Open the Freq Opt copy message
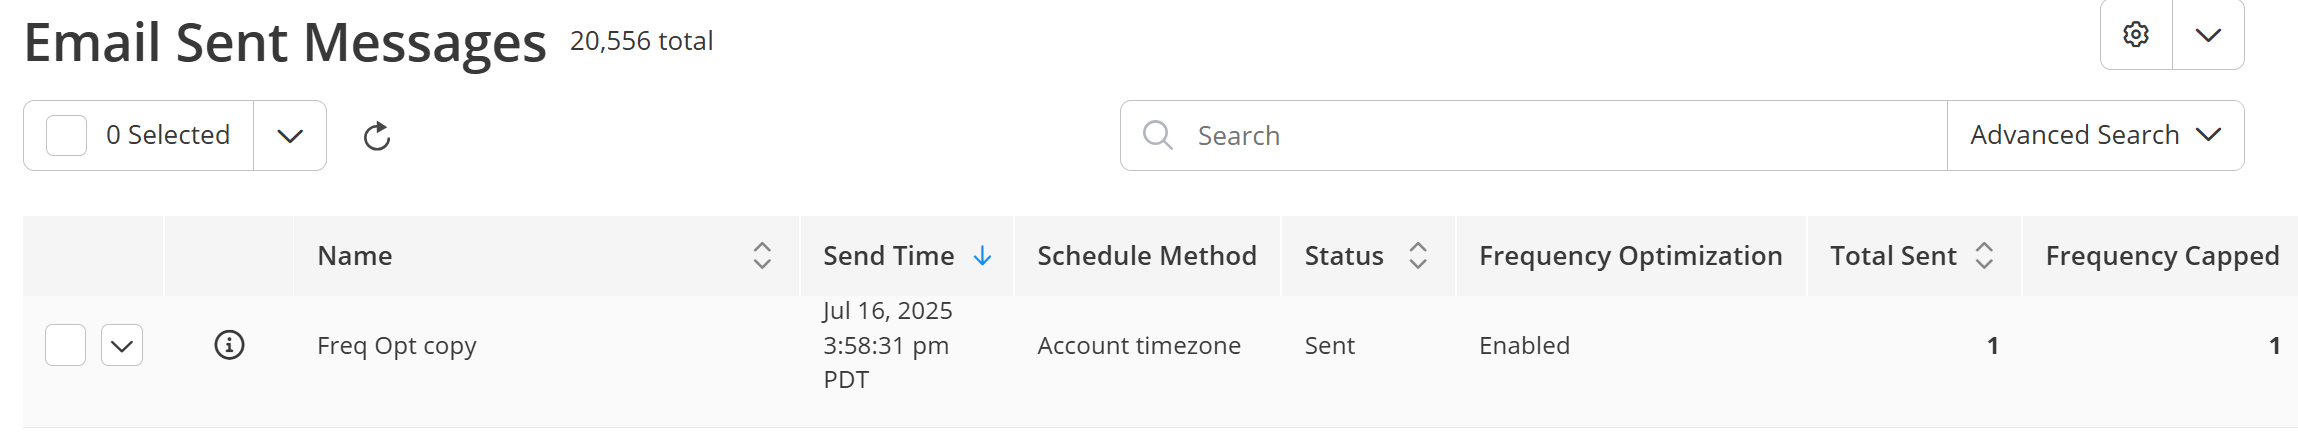Image resolution: width=2298 pixels, height=434 pixels. point(397,346)
